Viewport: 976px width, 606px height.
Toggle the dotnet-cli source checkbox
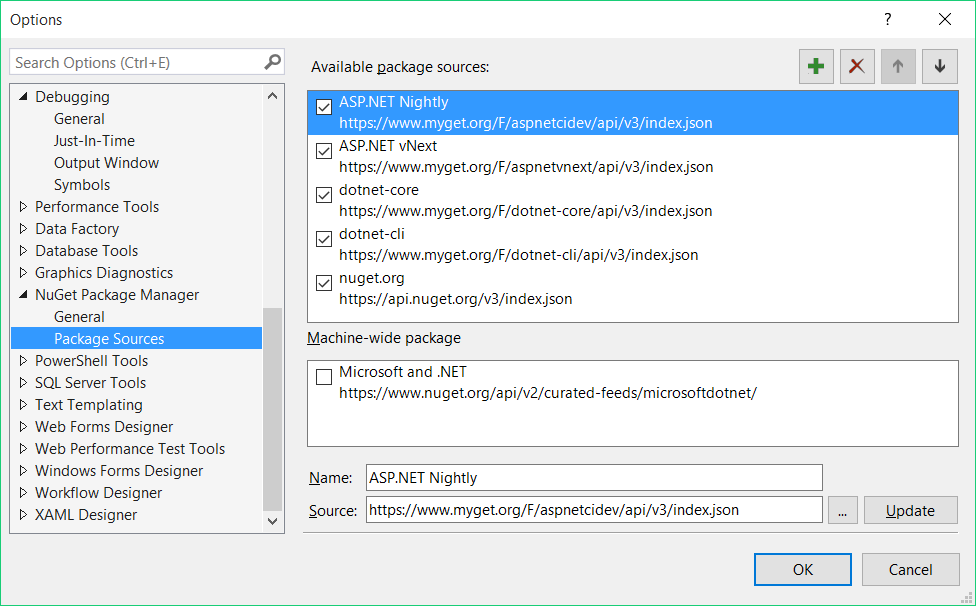pos(324,239)
